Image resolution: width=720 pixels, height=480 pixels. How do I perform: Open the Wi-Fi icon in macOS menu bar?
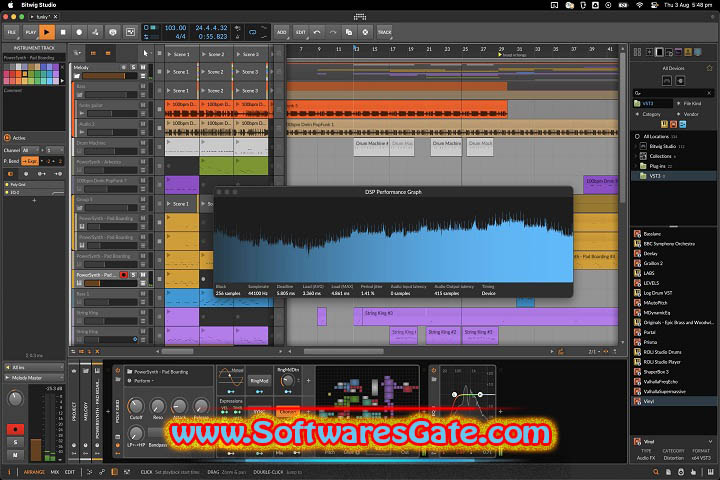639,5
